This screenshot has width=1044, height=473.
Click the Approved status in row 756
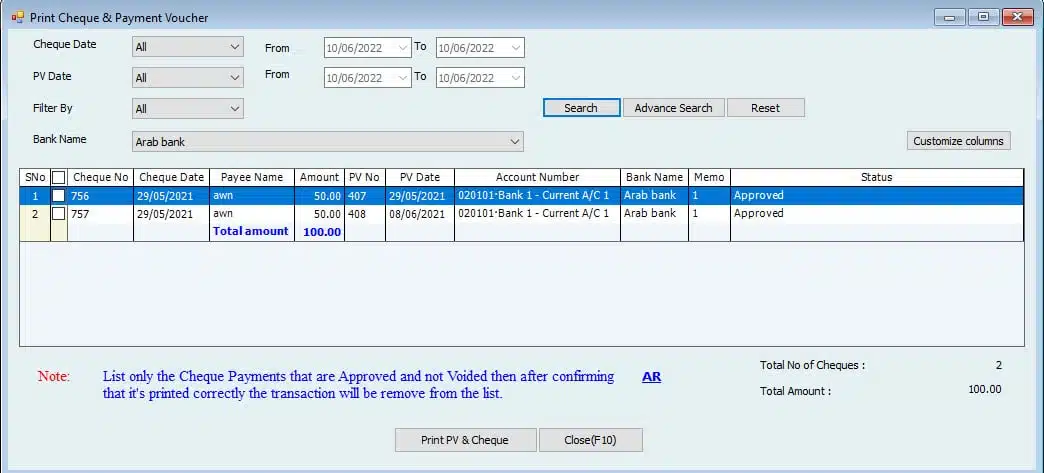pyautogui.click(x=877, y=196)
